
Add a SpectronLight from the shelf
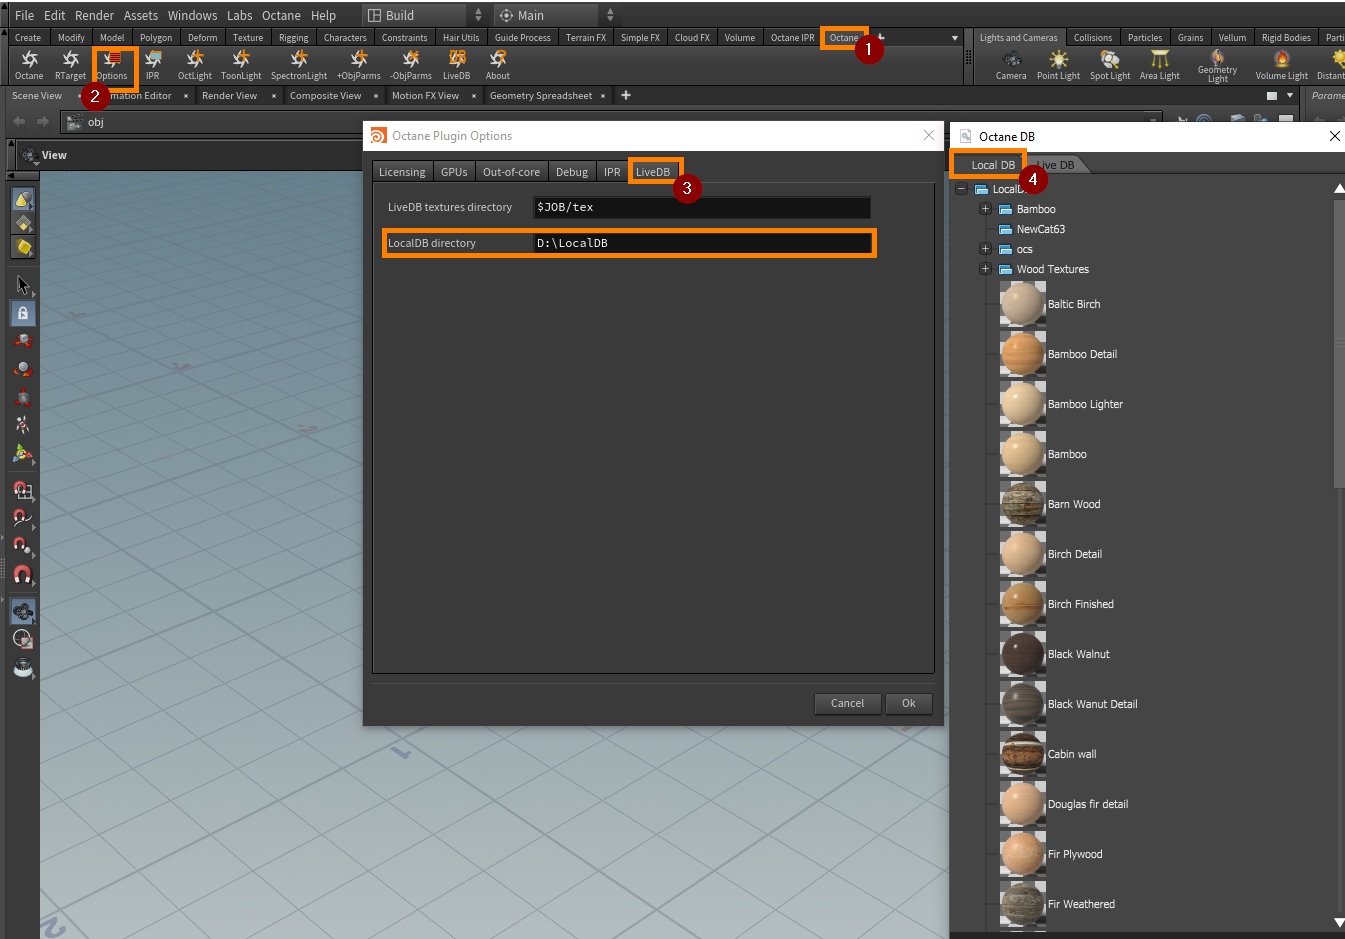tap(299, 65)
